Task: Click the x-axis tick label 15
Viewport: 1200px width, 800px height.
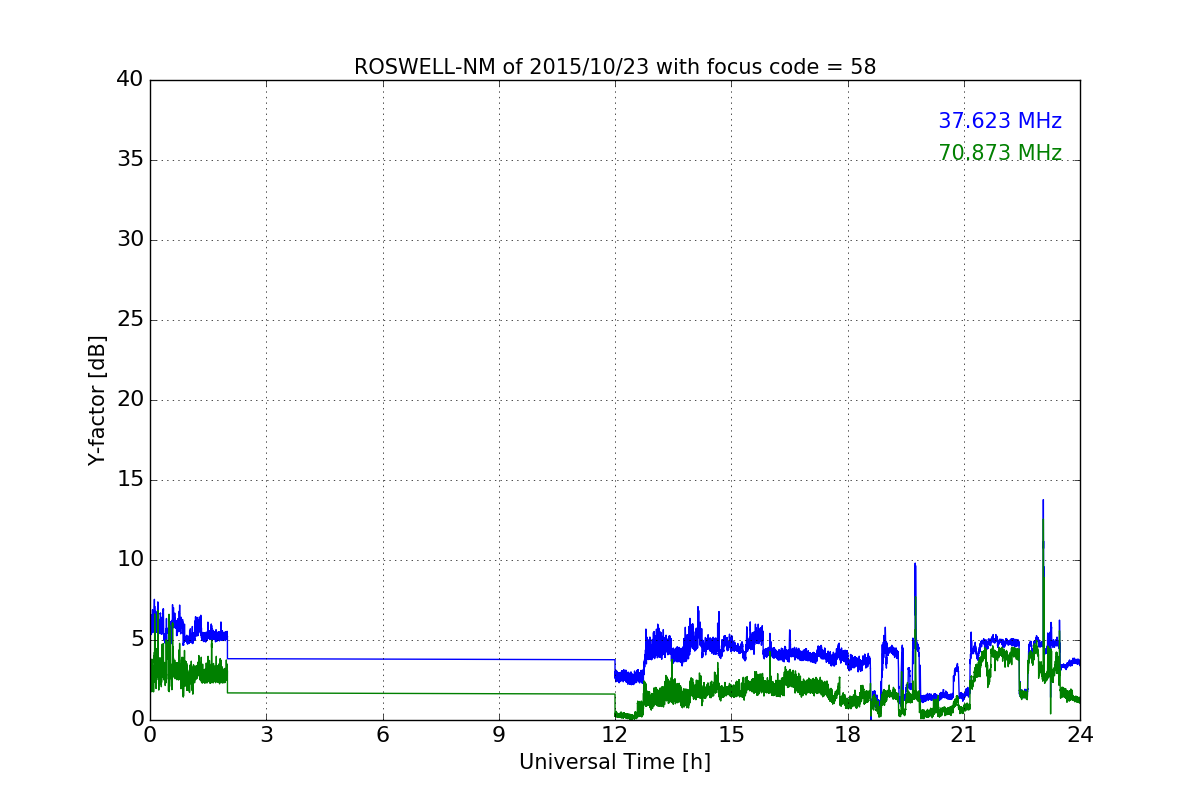Action: pyautogui.click(x=731, y=734)
